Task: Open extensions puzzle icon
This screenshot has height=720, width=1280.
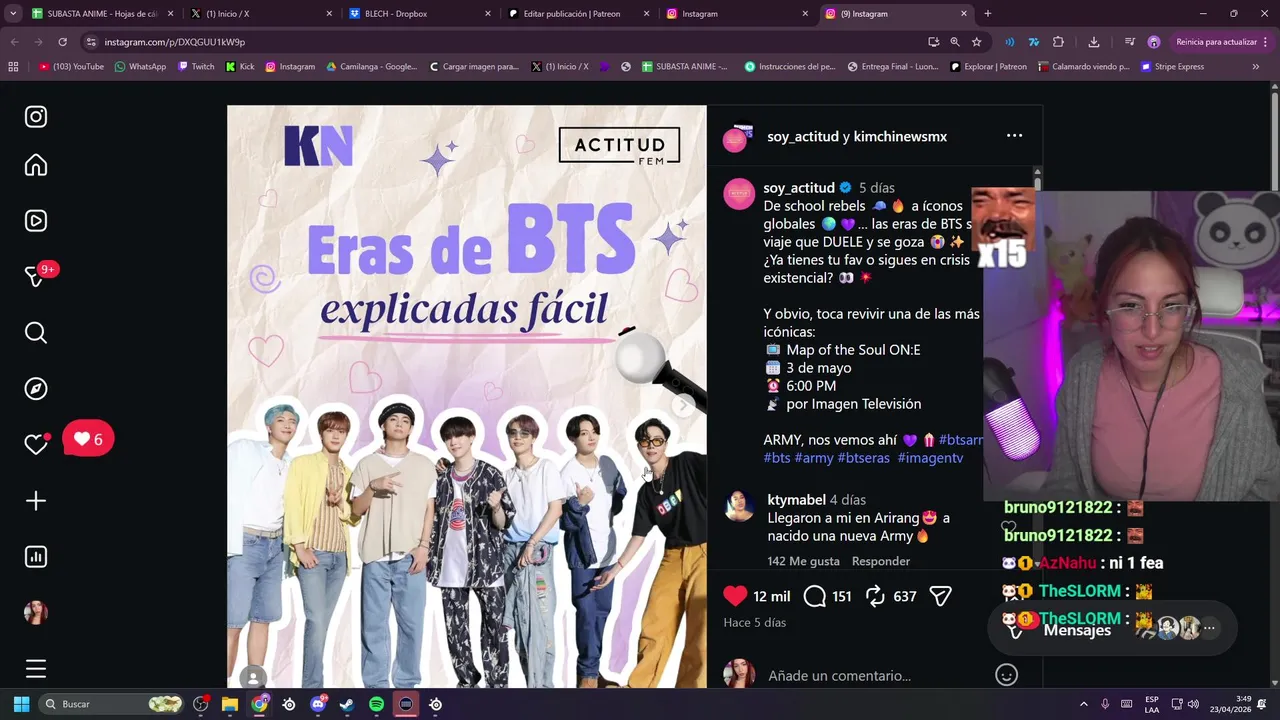Action: (1058, 42)
